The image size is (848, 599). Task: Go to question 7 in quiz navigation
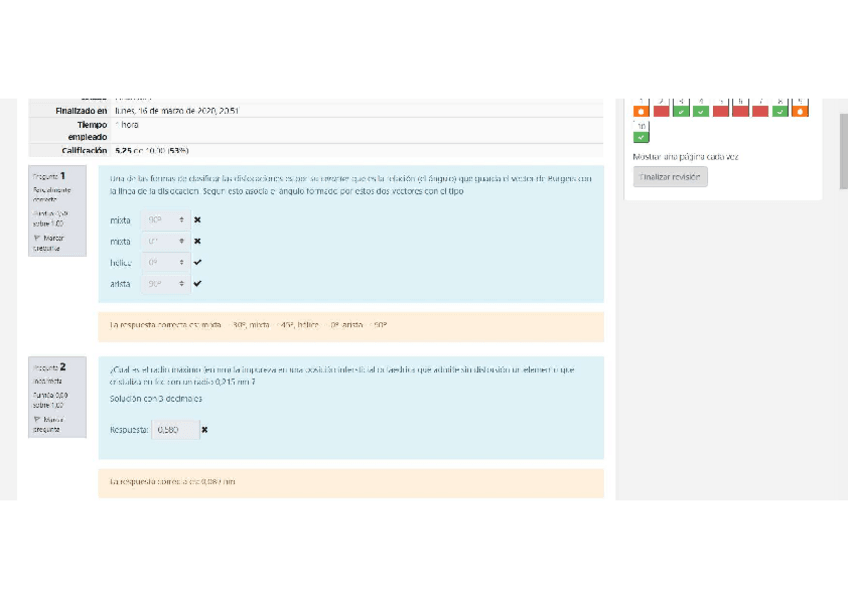(760, 107)
